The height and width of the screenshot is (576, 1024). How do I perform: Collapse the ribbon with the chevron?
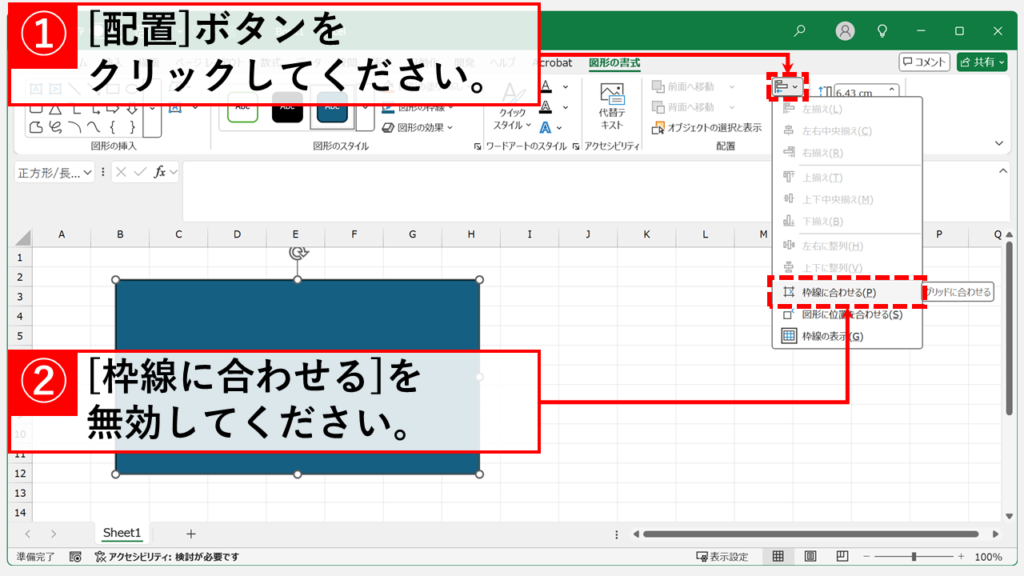tap(999, 143)
